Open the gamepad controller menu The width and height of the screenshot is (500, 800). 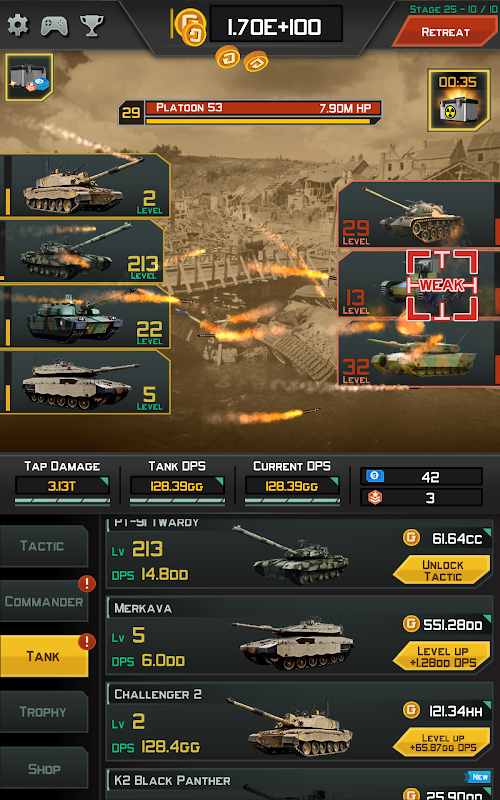[55, 26]
